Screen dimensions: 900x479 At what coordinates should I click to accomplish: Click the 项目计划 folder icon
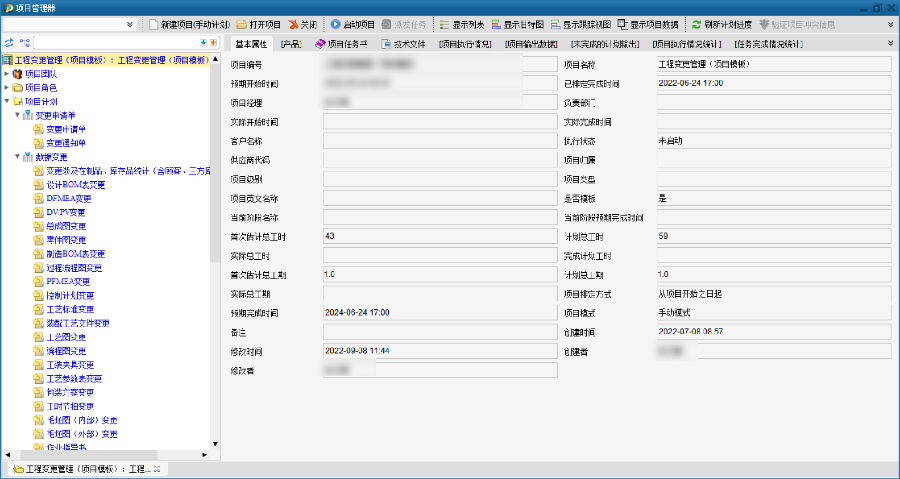coord(17,102)
